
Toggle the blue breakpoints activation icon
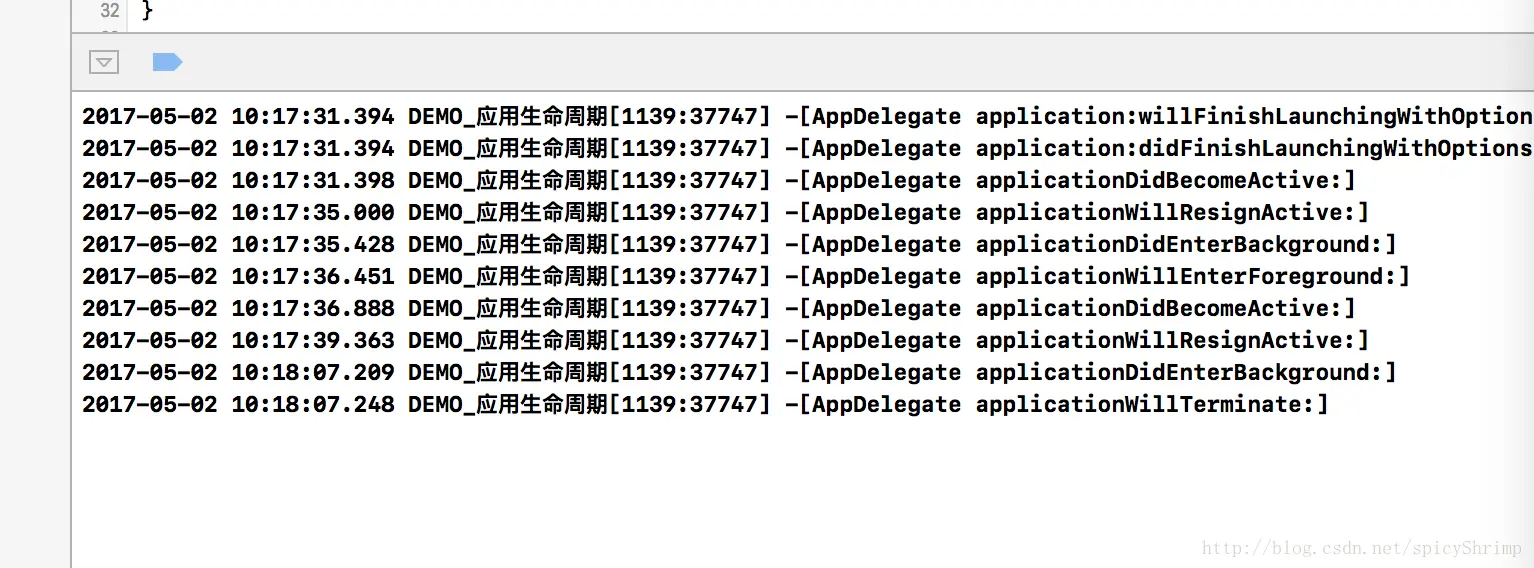click(167, 62)
